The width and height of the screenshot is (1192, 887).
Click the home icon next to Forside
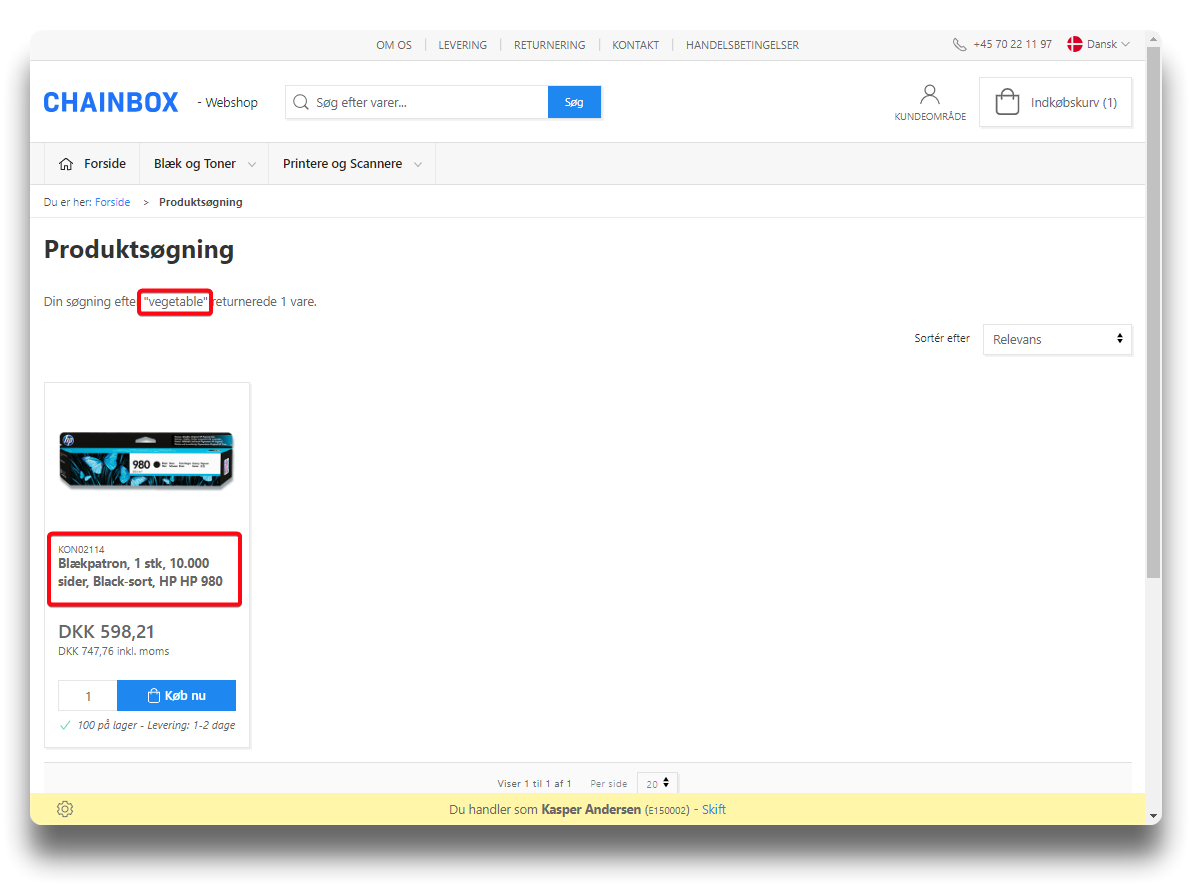[x=67, y=164]
